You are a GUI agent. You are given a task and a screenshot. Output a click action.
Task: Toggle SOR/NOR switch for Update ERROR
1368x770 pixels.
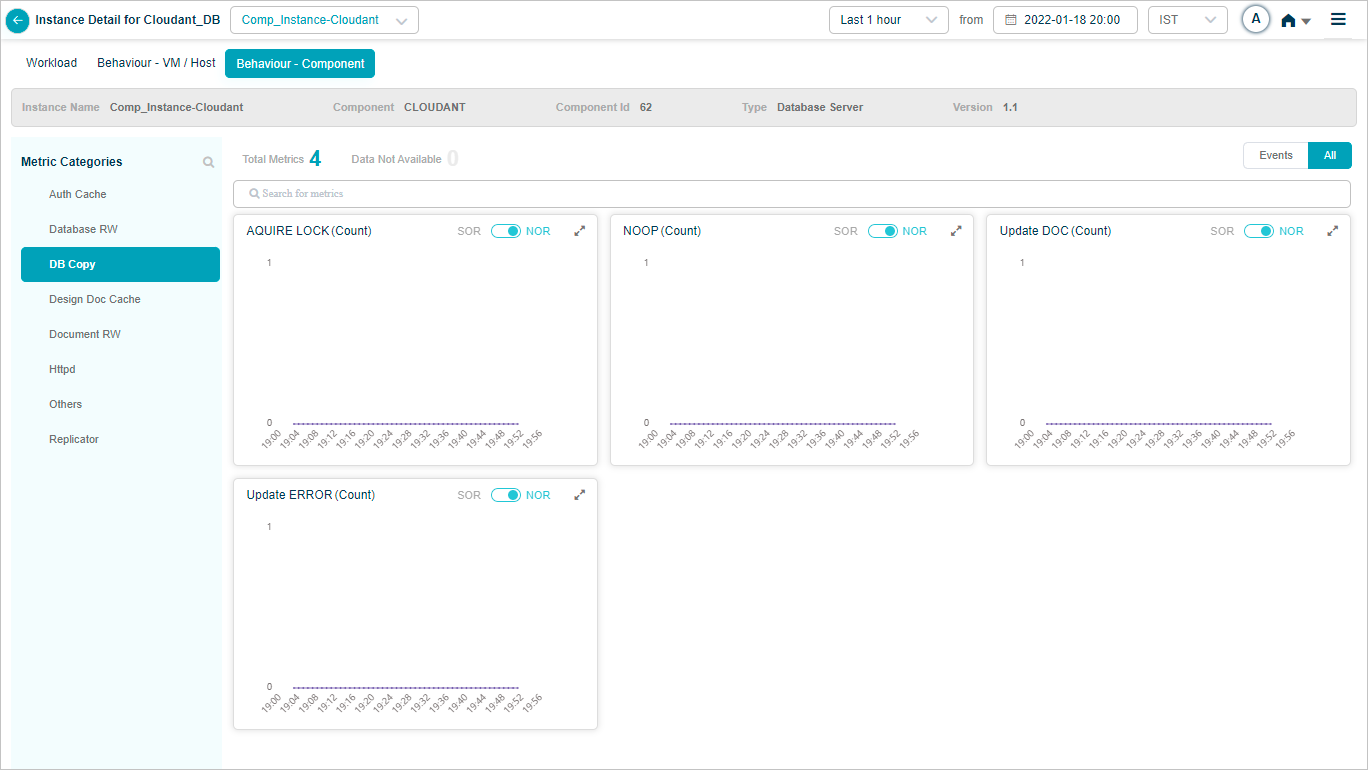pos(506,495)
